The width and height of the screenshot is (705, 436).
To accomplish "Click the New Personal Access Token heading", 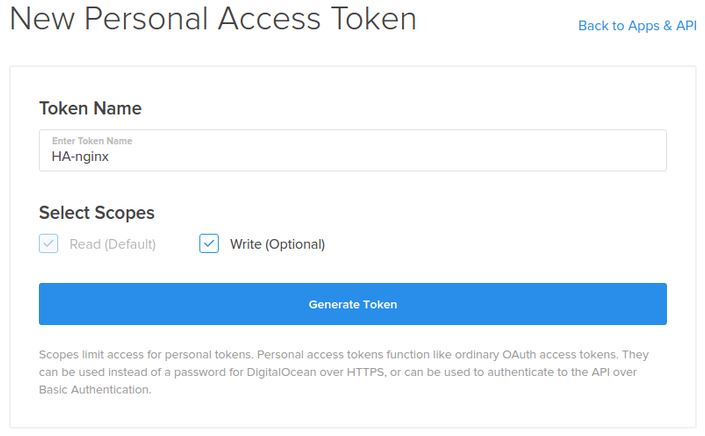I will coord(213,19).
